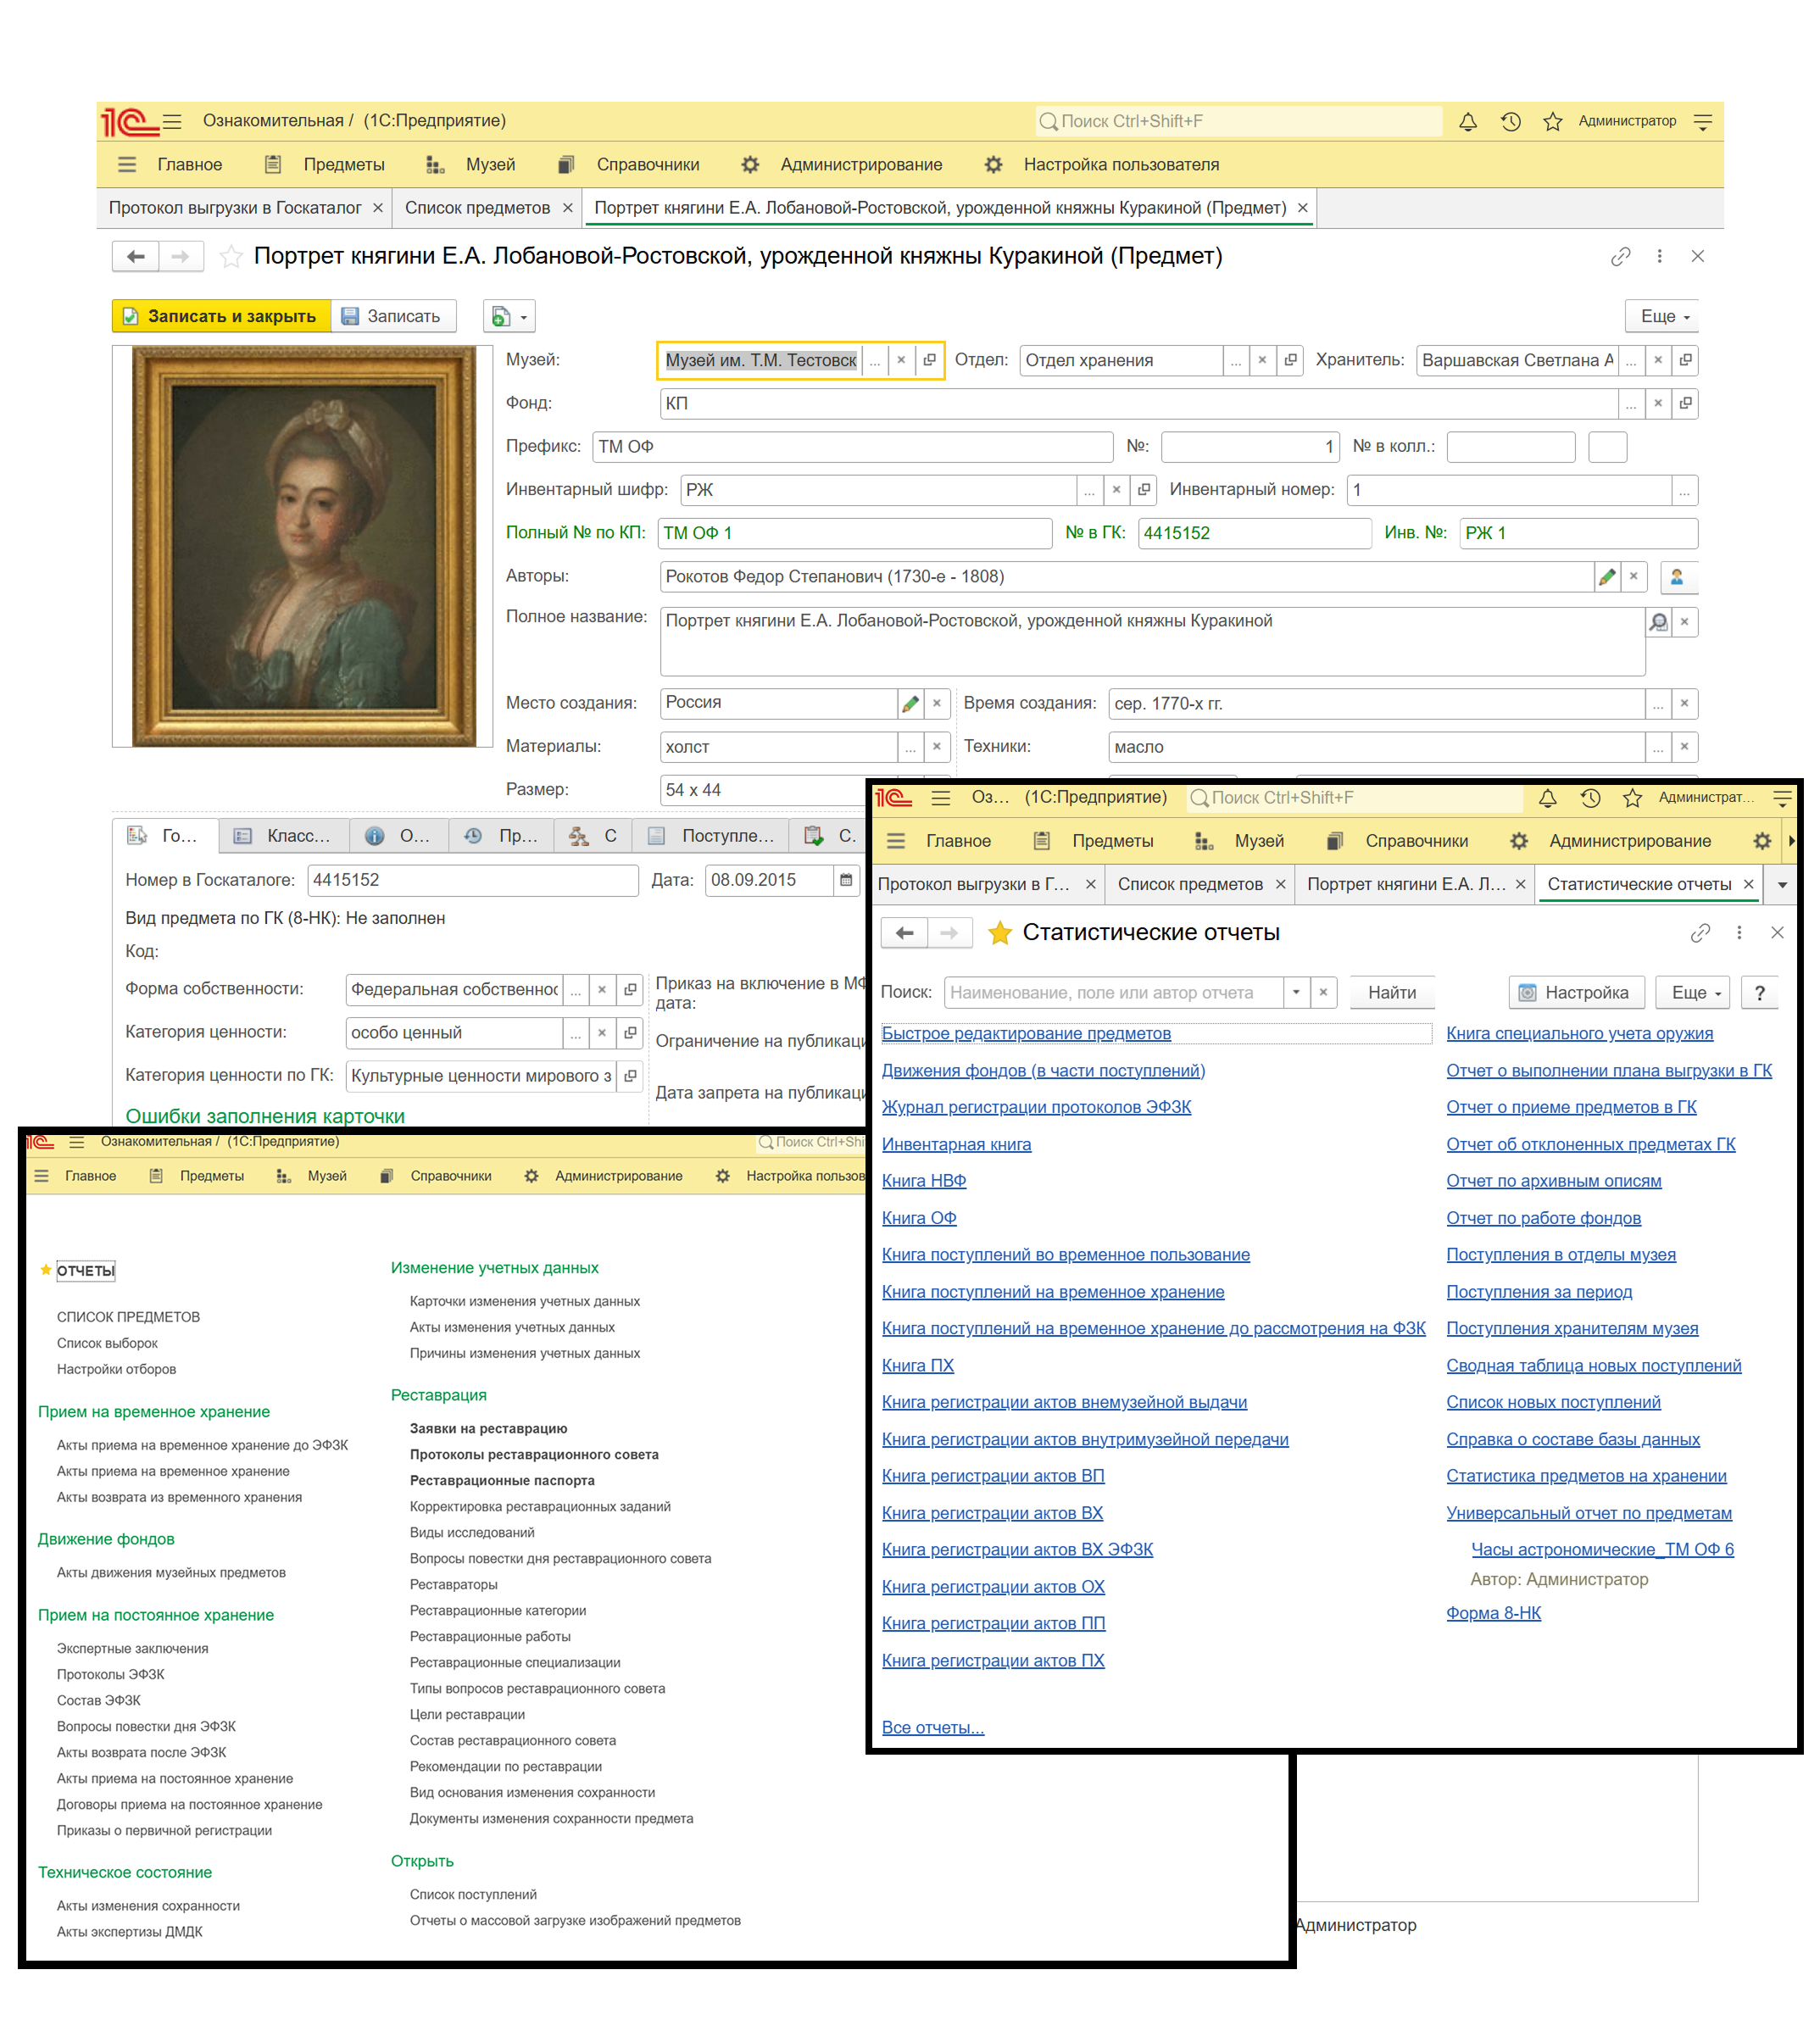Click the notifications bell in the top header
Image resolution: width=1820 pixels, height=2031 pixels.
(x=1467, y=122)
